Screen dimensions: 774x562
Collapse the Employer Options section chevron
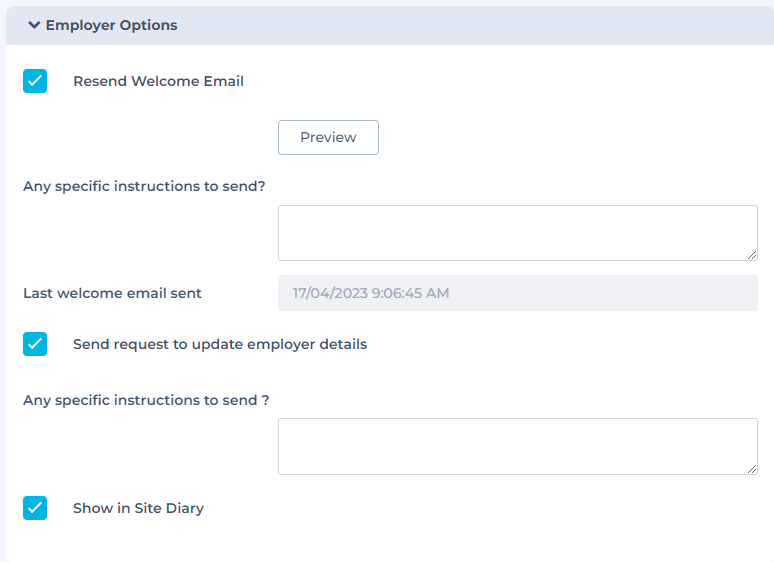pos(34,26)
